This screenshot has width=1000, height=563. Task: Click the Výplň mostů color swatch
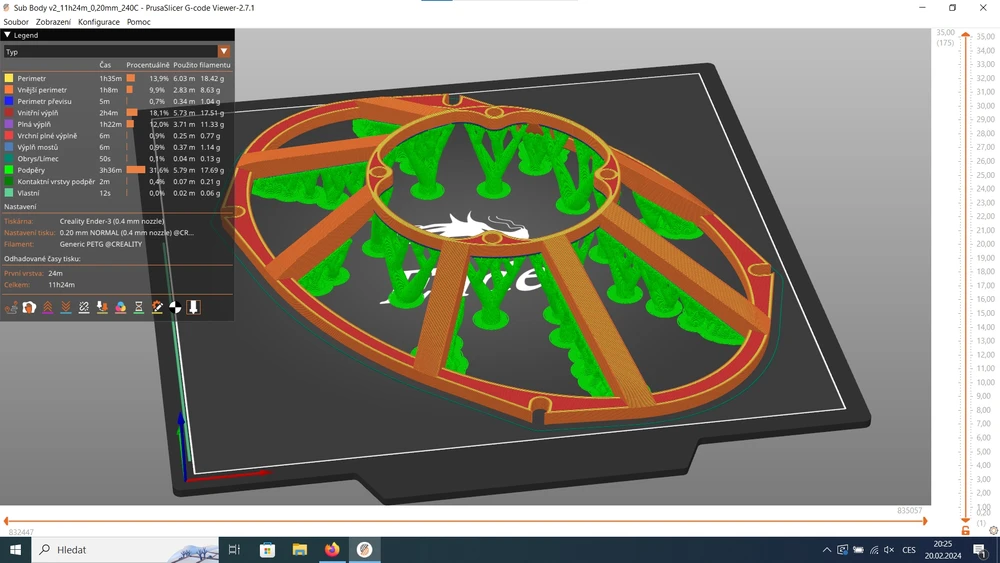9,147
